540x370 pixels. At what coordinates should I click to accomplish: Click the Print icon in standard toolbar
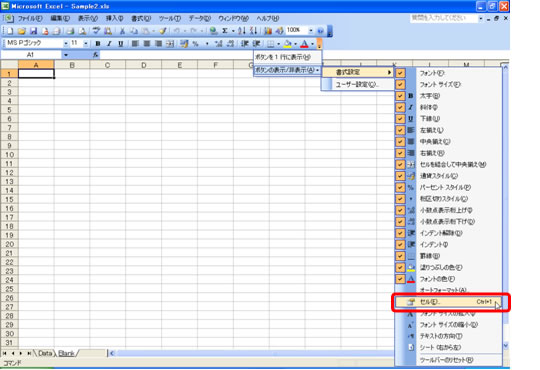[71, 31]
